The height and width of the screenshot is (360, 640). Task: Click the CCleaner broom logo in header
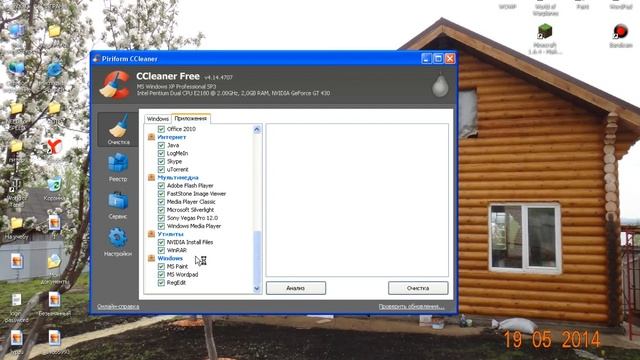tap(115, 85)
